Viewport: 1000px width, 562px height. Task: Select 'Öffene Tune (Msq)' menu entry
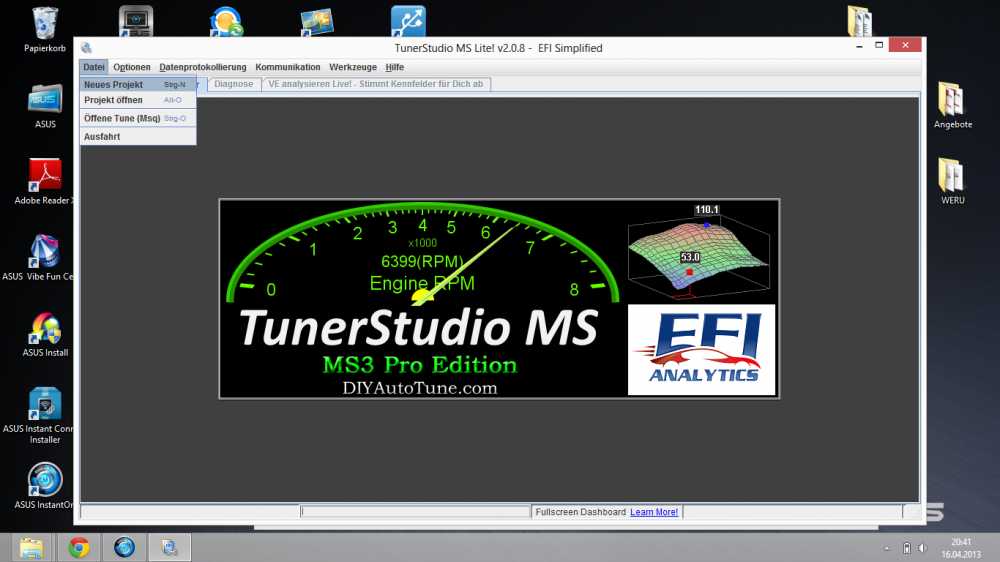click(122, 118)
